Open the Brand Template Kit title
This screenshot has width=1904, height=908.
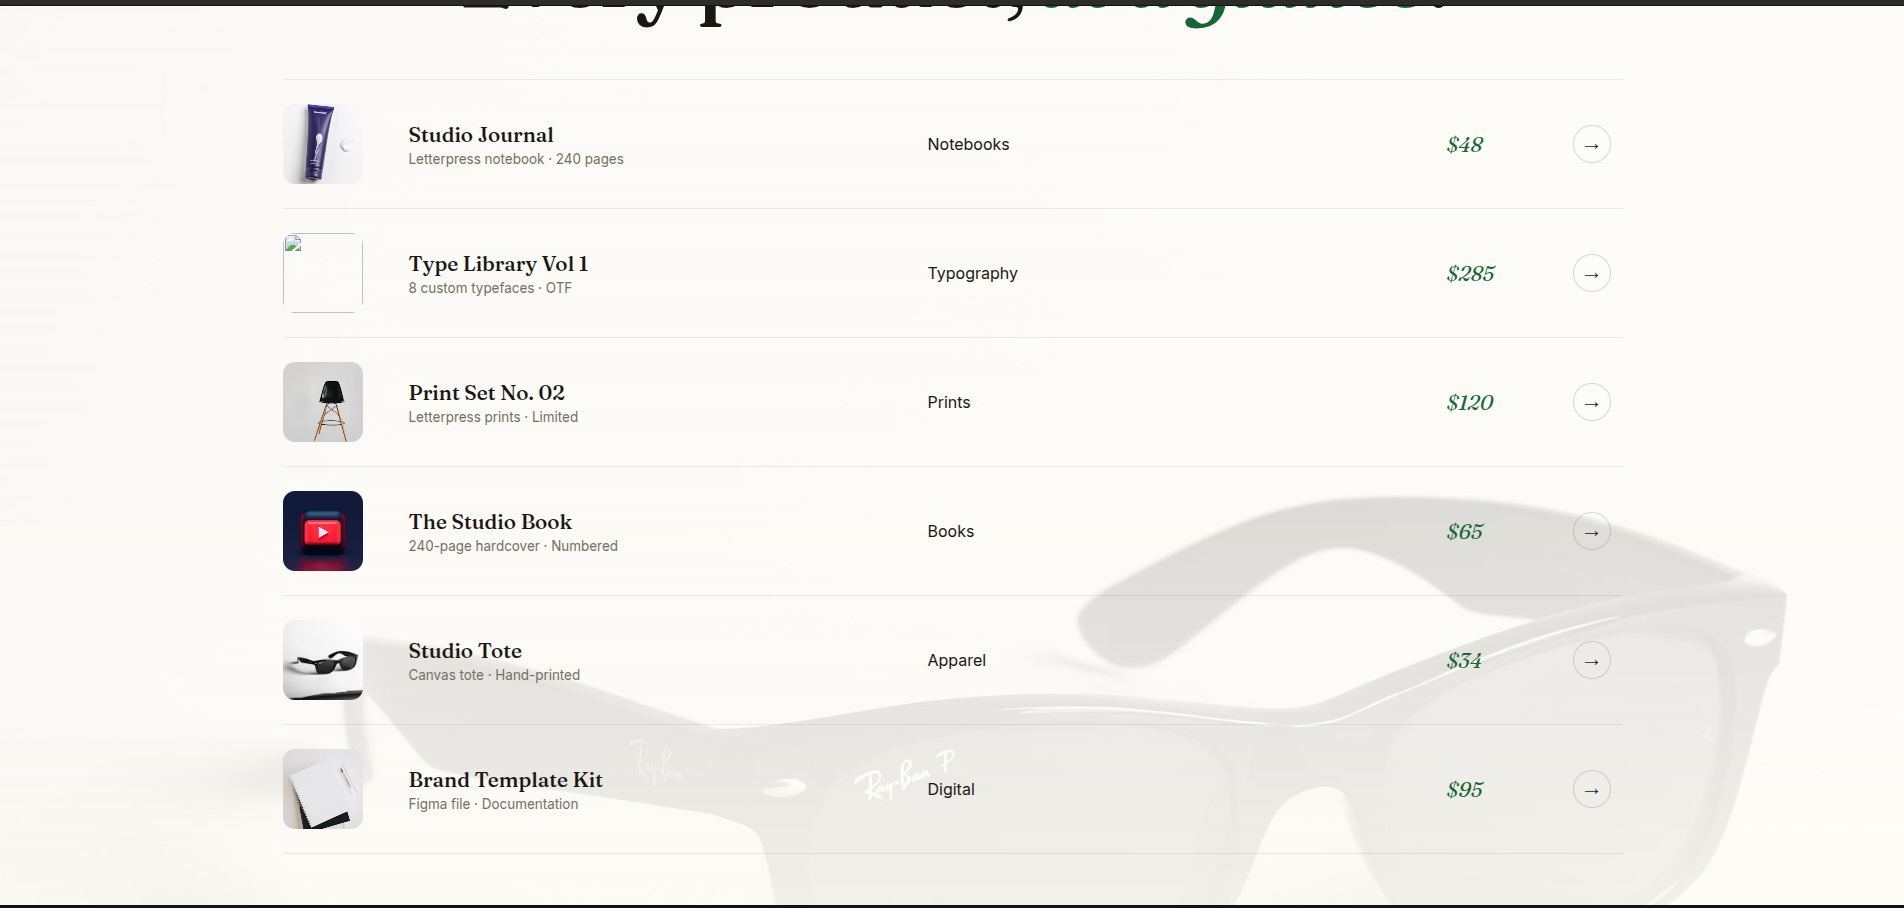coord(505,780)
